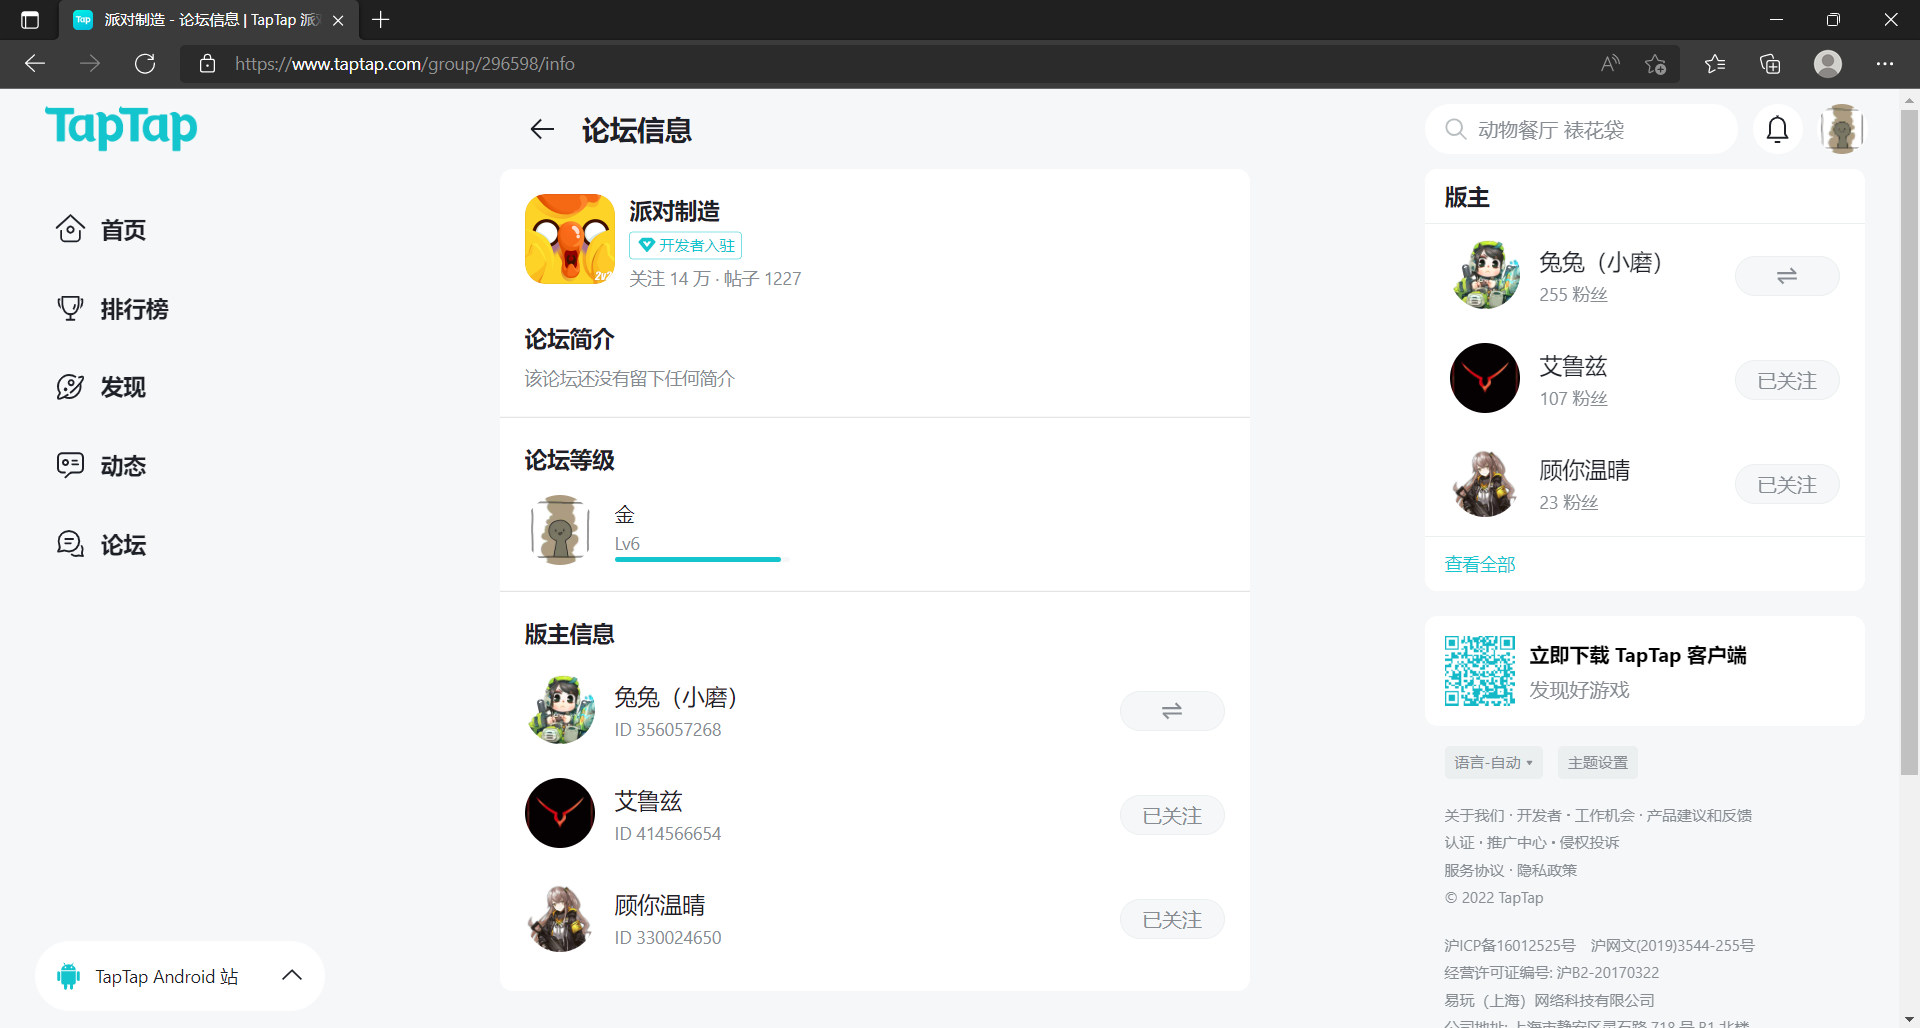Image resolution: width=1920 pixels, height=1028 pixels.
Task: Open the user profile avatar menu
Action: pyautogui.click(x=1841, y=130)
